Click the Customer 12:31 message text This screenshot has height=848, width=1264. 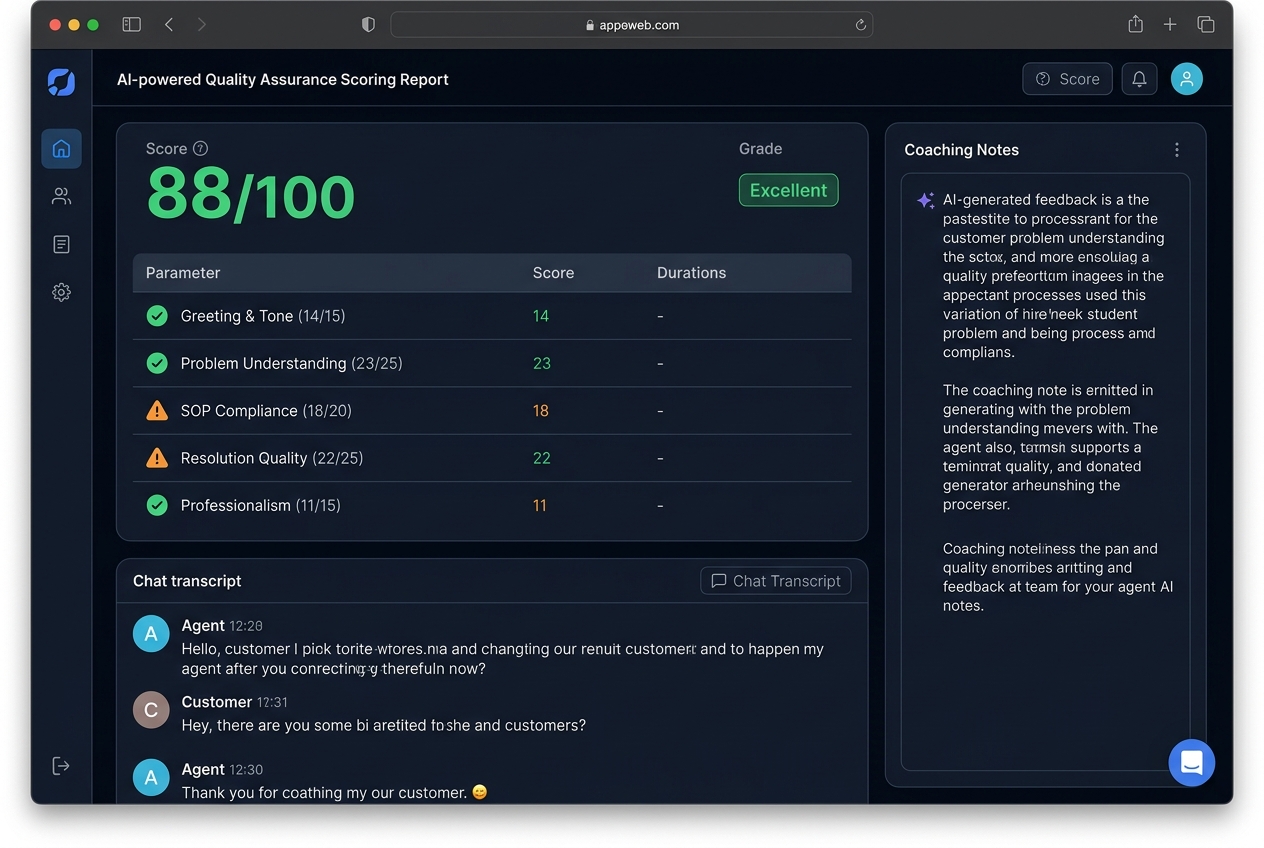(x=384, y=725)
